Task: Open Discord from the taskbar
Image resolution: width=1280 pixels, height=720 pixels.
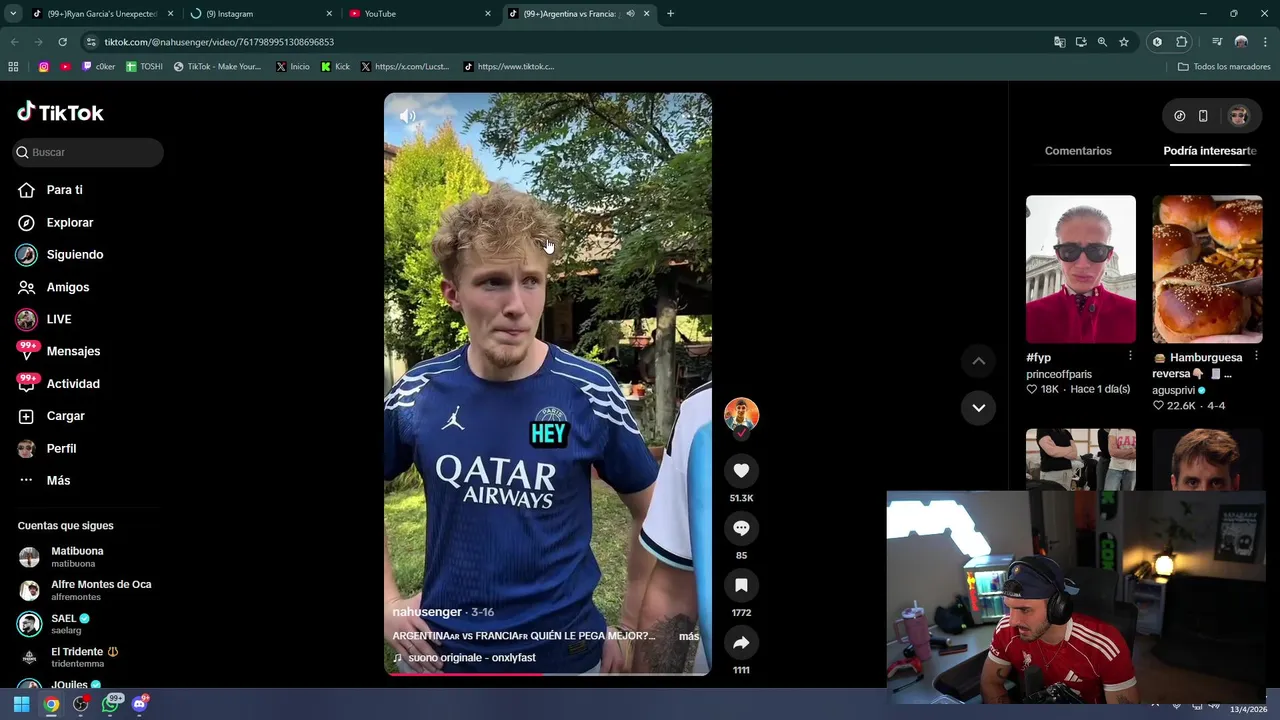Action: point(139,704)
